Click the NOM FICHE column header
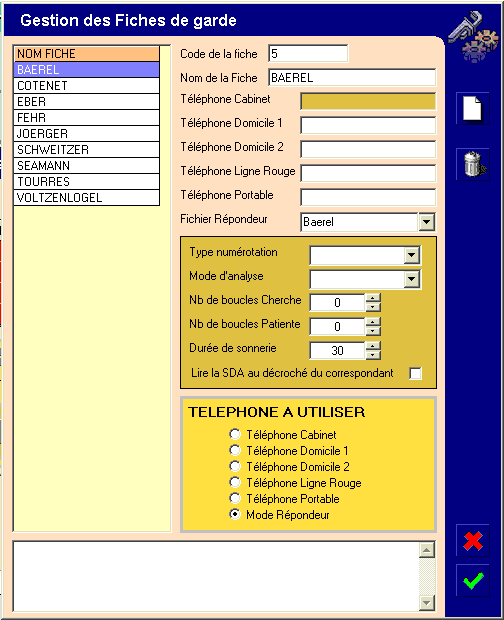 87,53
